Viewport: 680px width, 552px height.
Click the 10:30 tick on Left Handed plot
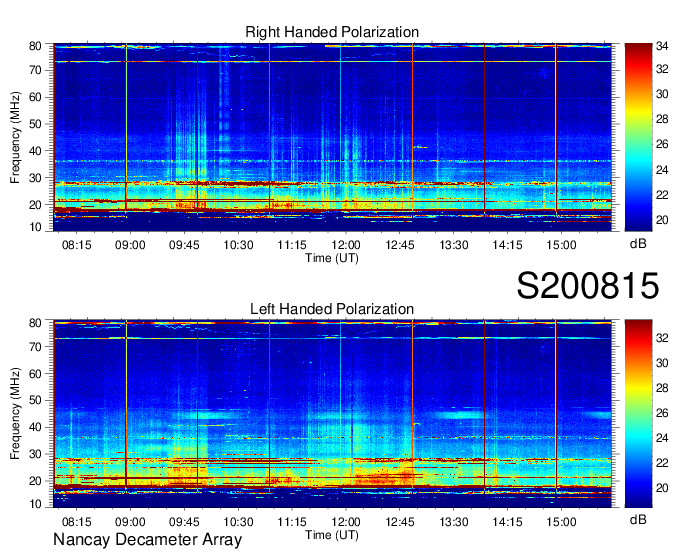(x=238, y=522)
